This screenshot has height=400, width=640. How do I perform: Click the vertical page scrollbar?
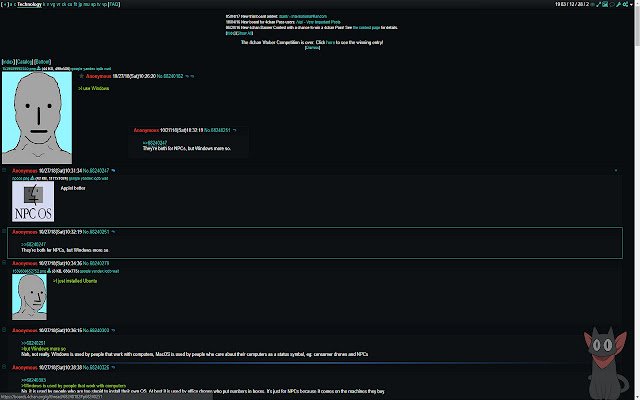(637, 200)
